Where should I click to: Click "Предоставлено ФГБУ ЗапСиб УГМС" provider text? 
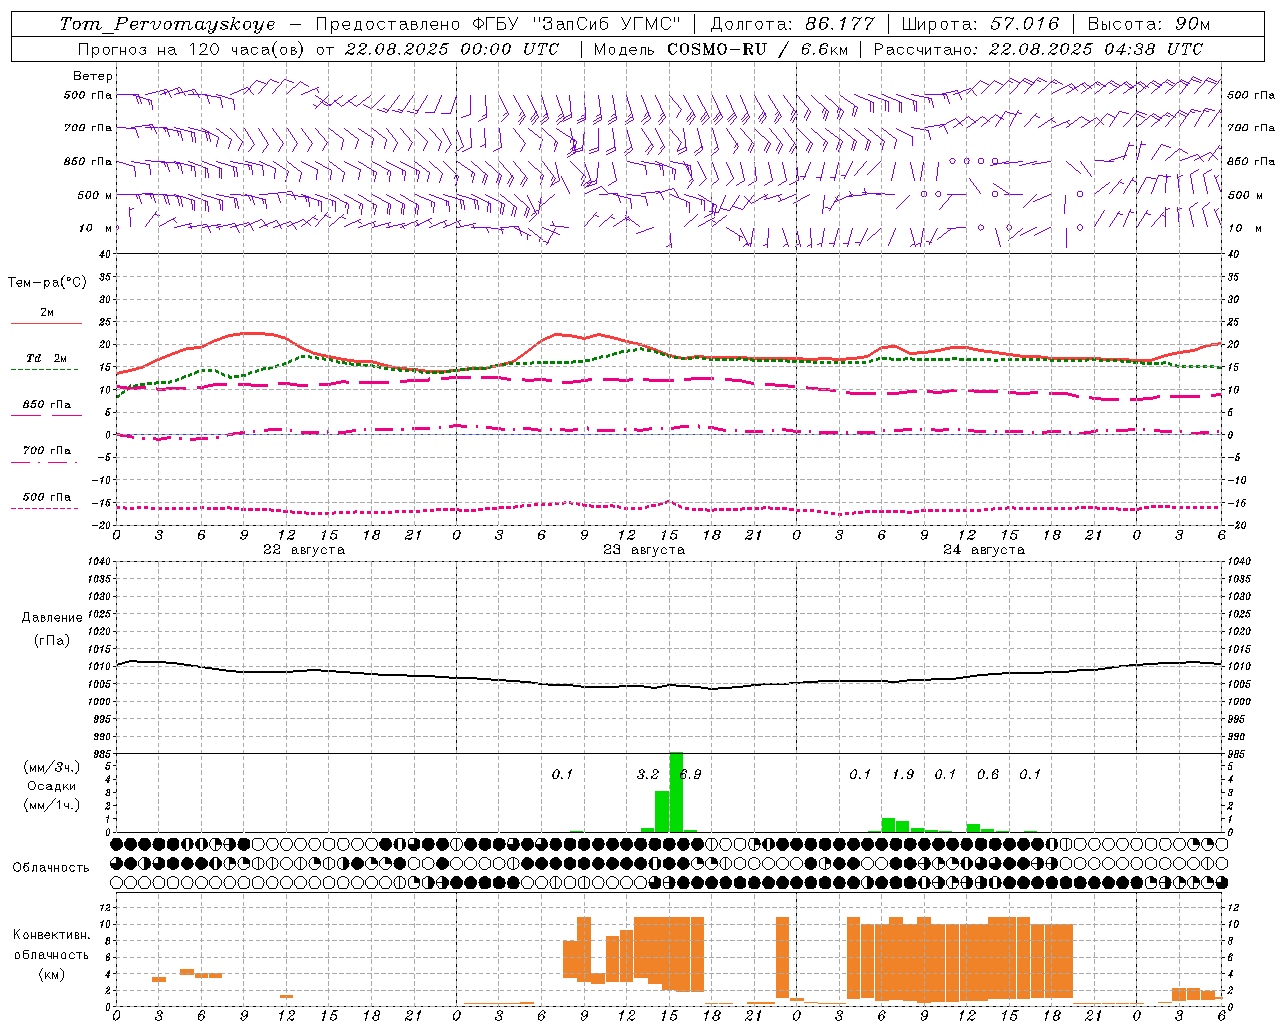498,24
